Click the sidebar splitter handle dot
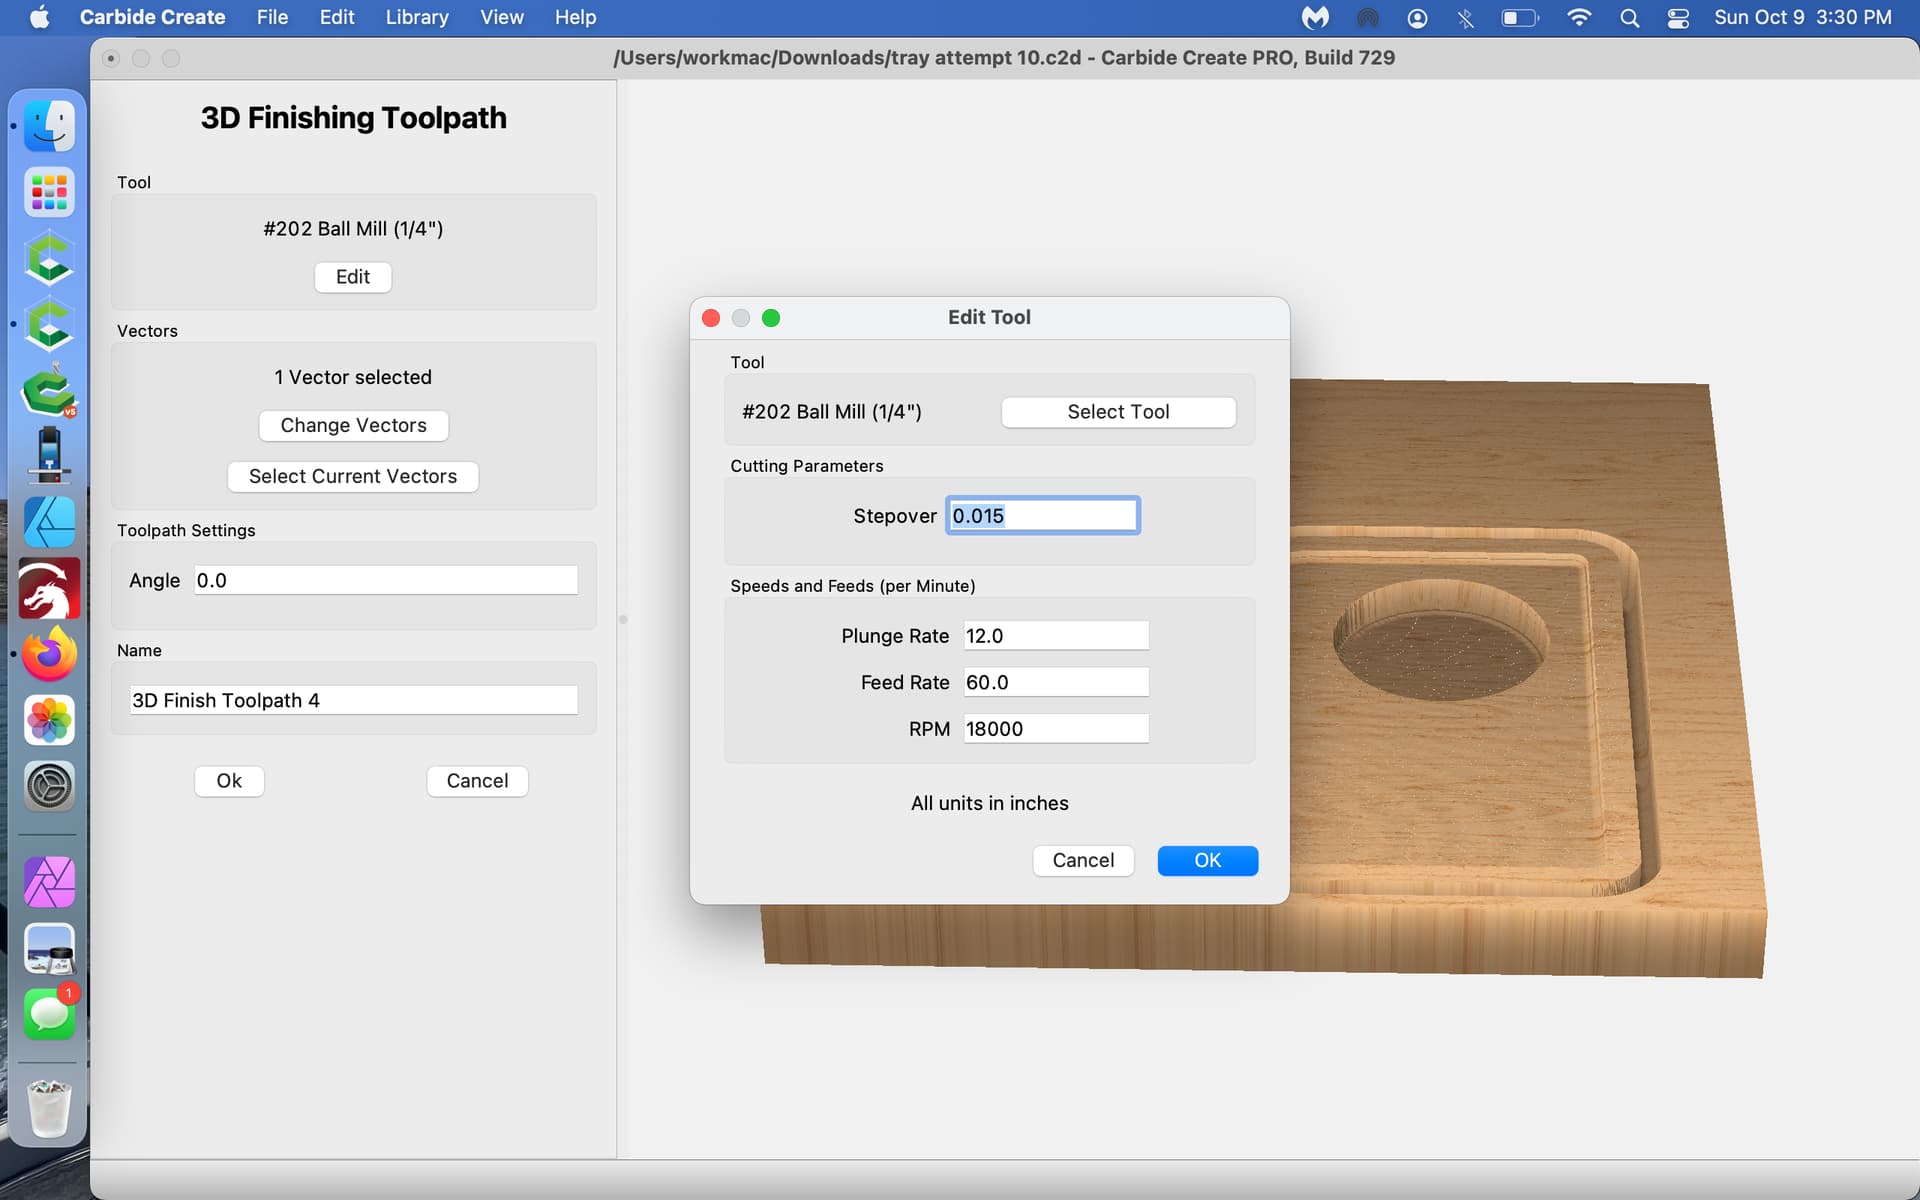Screen dimensions: 1920x1200 point(623,619)
